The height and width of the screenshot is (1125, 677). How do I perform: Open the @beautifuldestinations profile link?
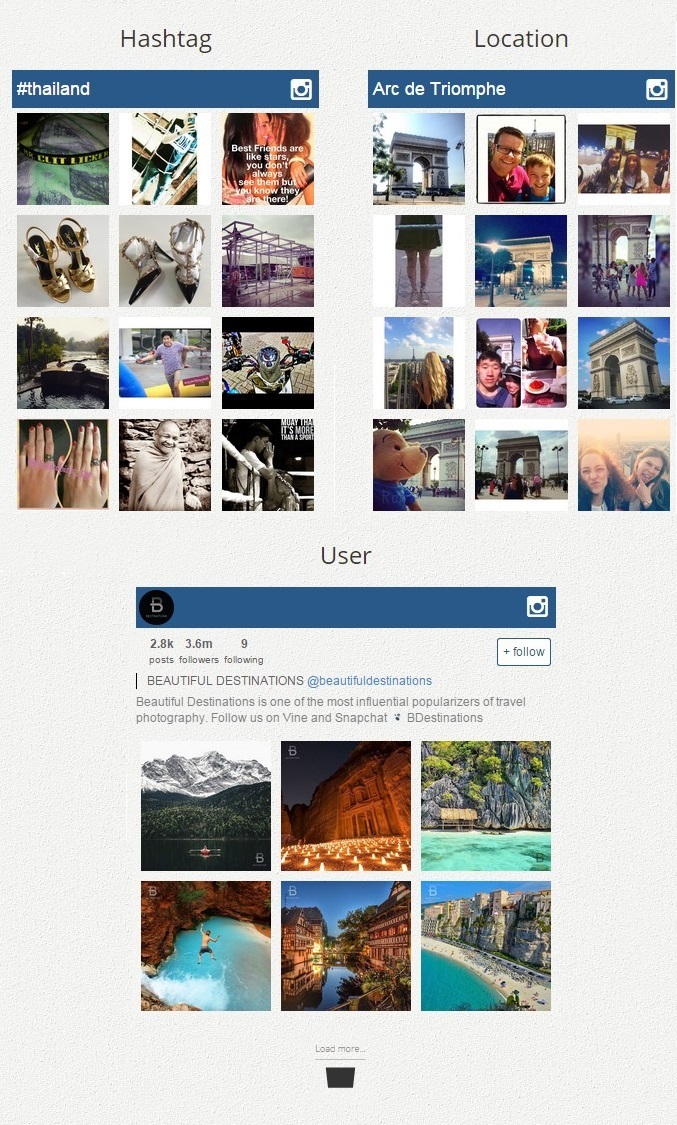[x=369, y=681]
